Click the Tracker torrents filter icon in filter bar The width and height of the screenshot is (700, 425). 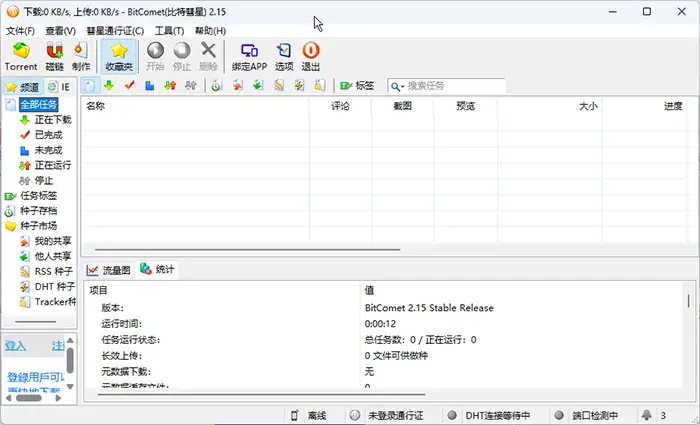coord(320,86)
